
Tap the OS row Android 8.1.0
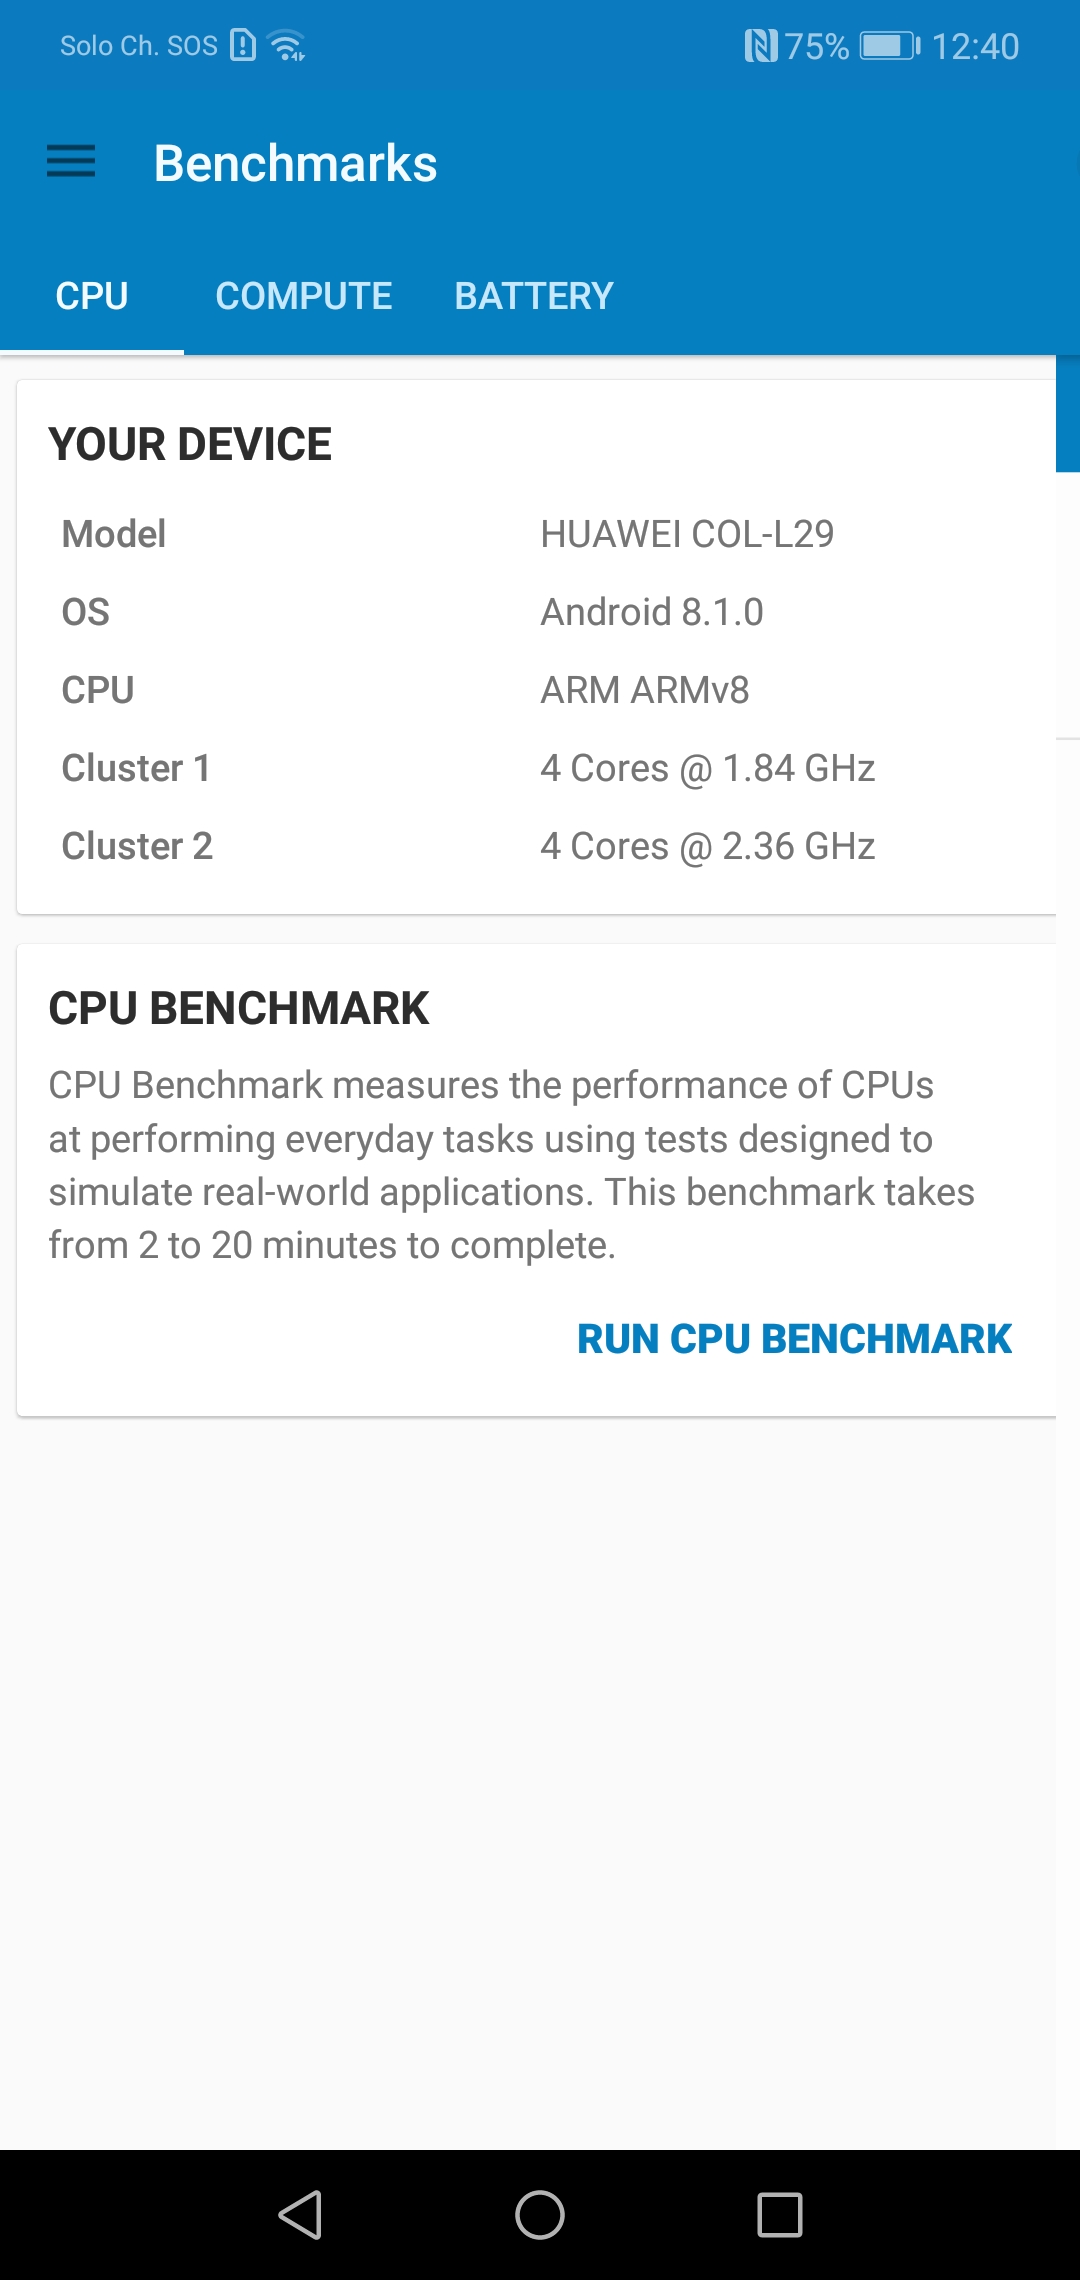(538, 612)
